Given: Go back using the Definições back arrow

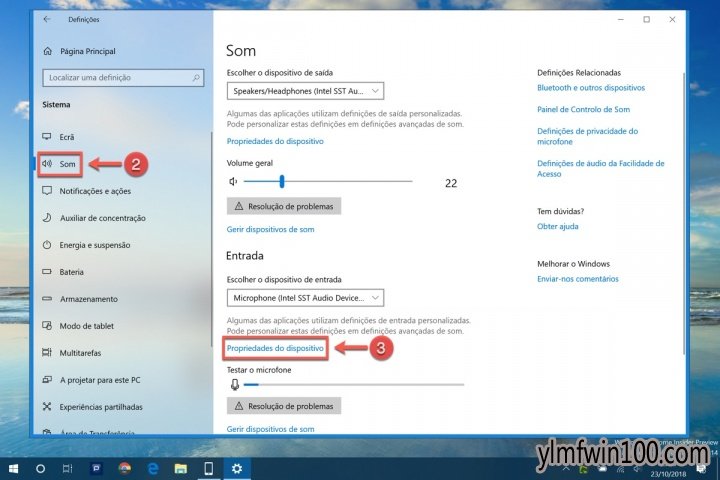Looking at the screenshot, I should click(47, 19).
